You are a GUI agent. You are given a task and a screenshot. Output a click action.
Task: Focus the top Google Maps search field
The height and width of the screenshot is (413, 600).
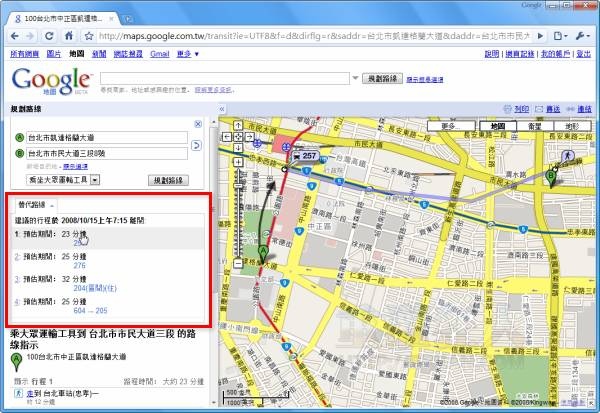[x=225, y=78]
